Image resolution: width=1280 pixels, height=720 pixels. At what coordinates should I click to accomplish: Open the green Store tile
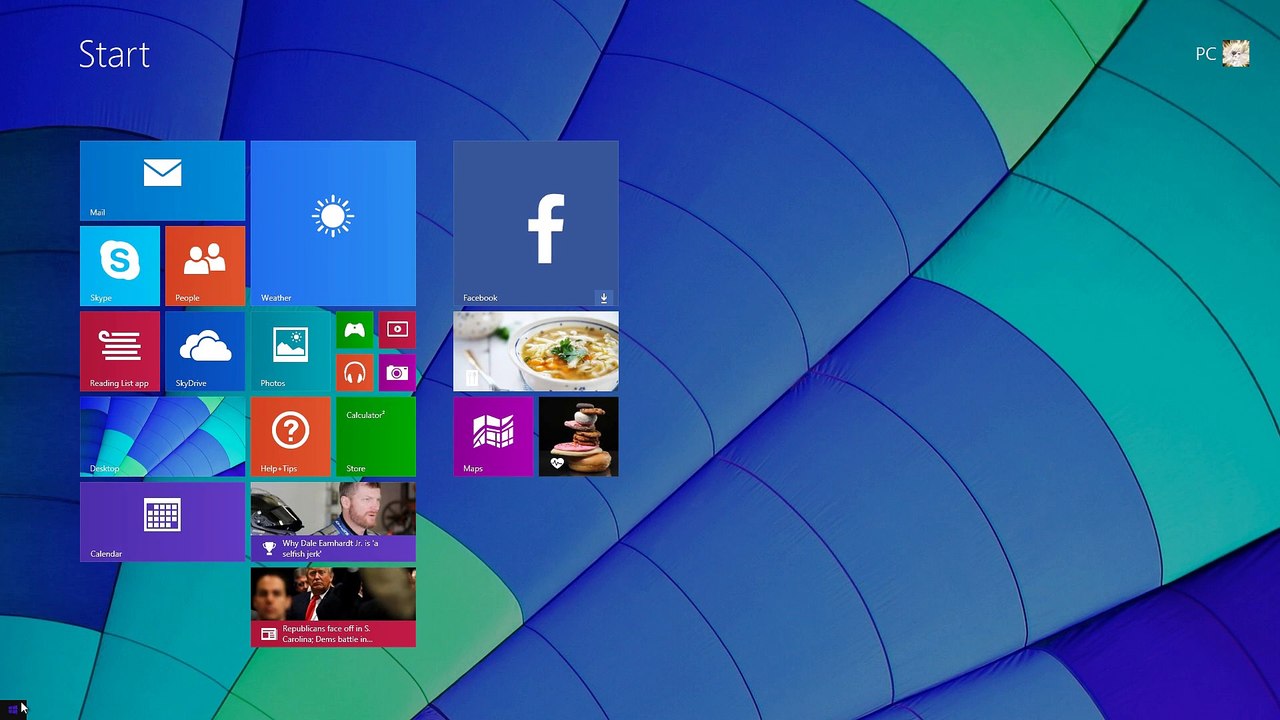376,437
